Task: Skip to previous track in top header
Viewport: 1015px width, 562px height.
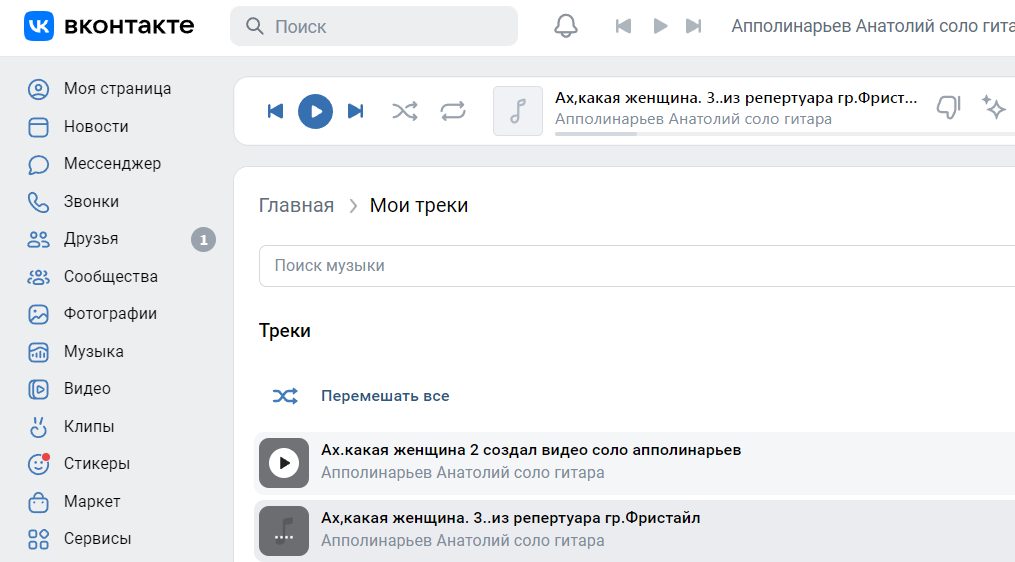Action: (x=623, y=26)
